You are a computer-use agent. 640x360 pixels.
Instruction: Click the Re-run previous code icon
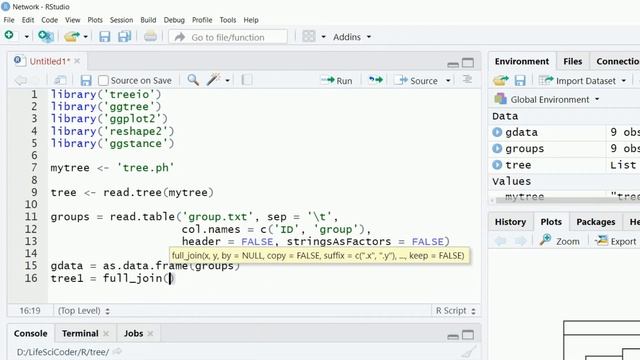tap(376, 80)
